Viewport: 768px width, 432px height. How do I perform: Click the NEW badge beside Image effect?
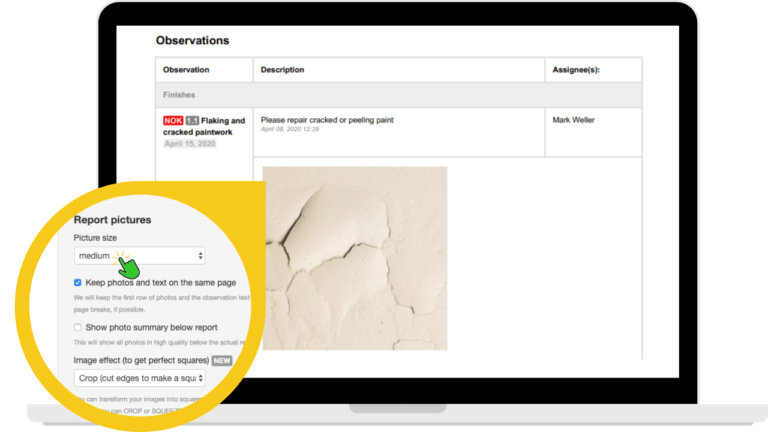[x=222, y=360]
